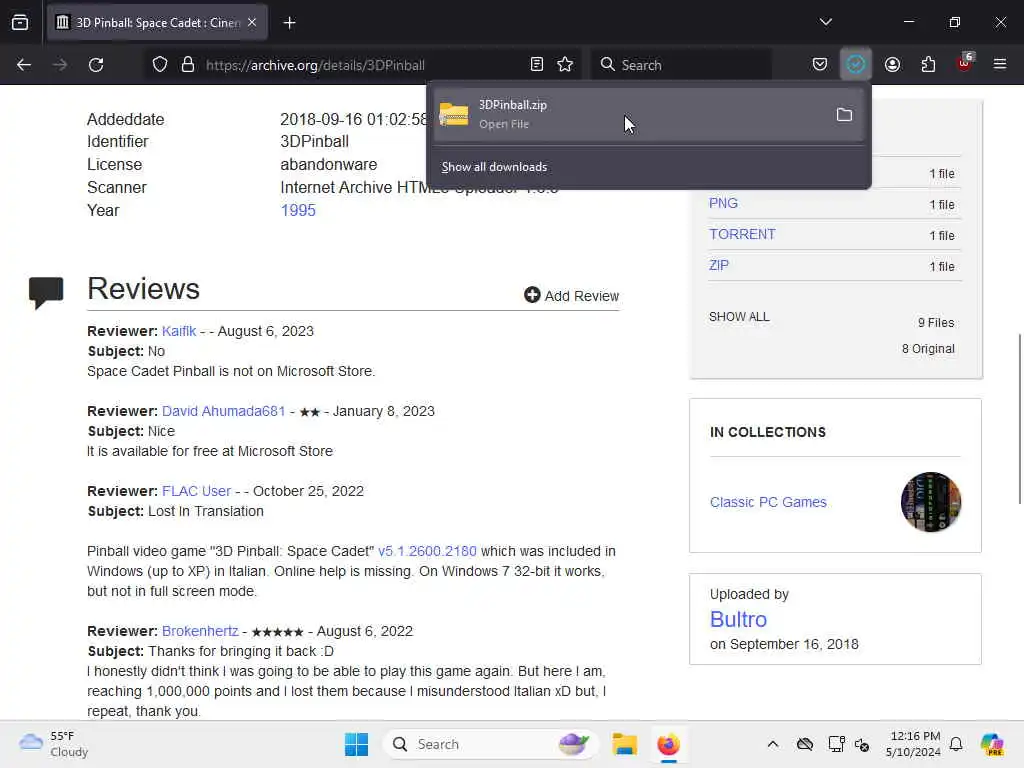Viewport: 1024px width, 768px height.
Task: Open the Firefox account icon
Action: pos(892,64)
